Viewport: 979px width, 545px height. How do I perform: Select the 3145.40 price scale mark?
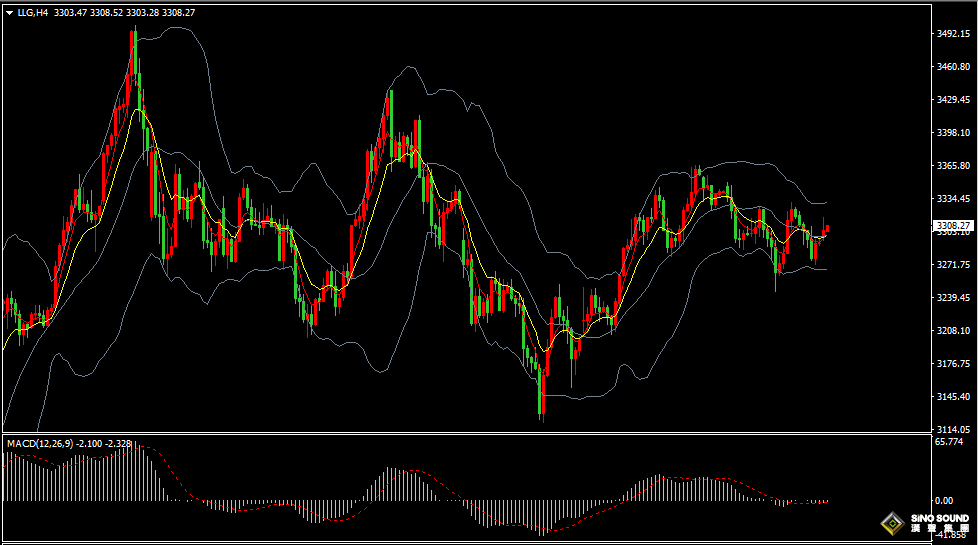coord(952,396)
